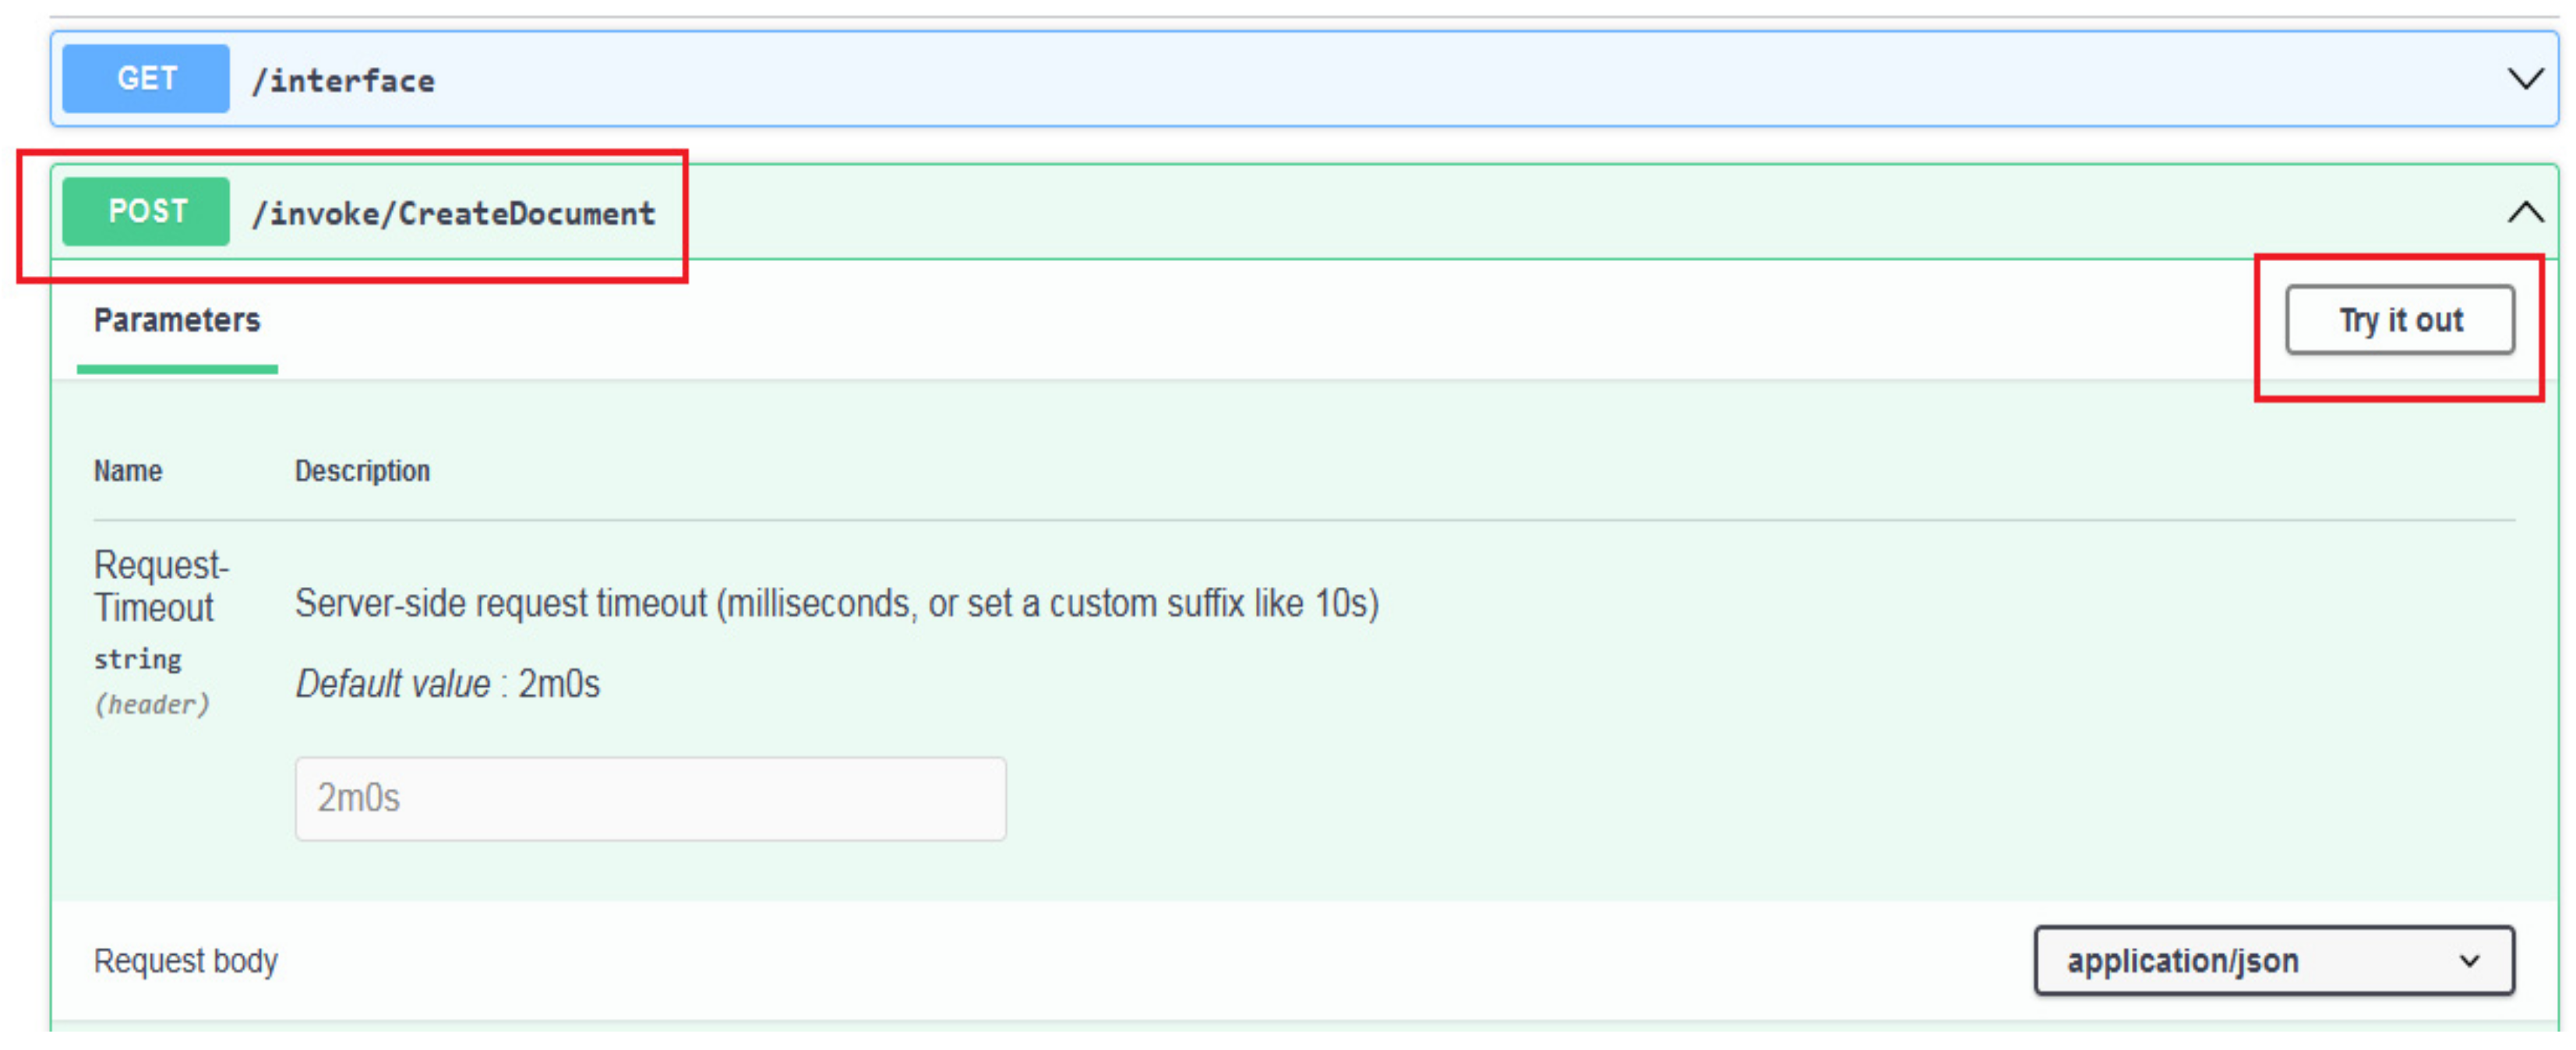Click the server-side request timeout description

tap(836, 603)
